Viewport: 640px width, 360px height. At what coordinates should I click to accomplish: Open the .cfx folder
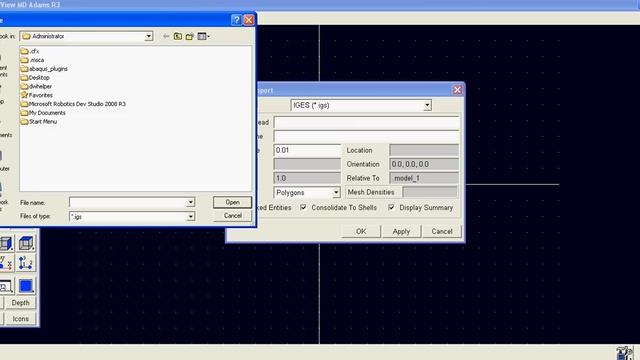tap(30, 51)
